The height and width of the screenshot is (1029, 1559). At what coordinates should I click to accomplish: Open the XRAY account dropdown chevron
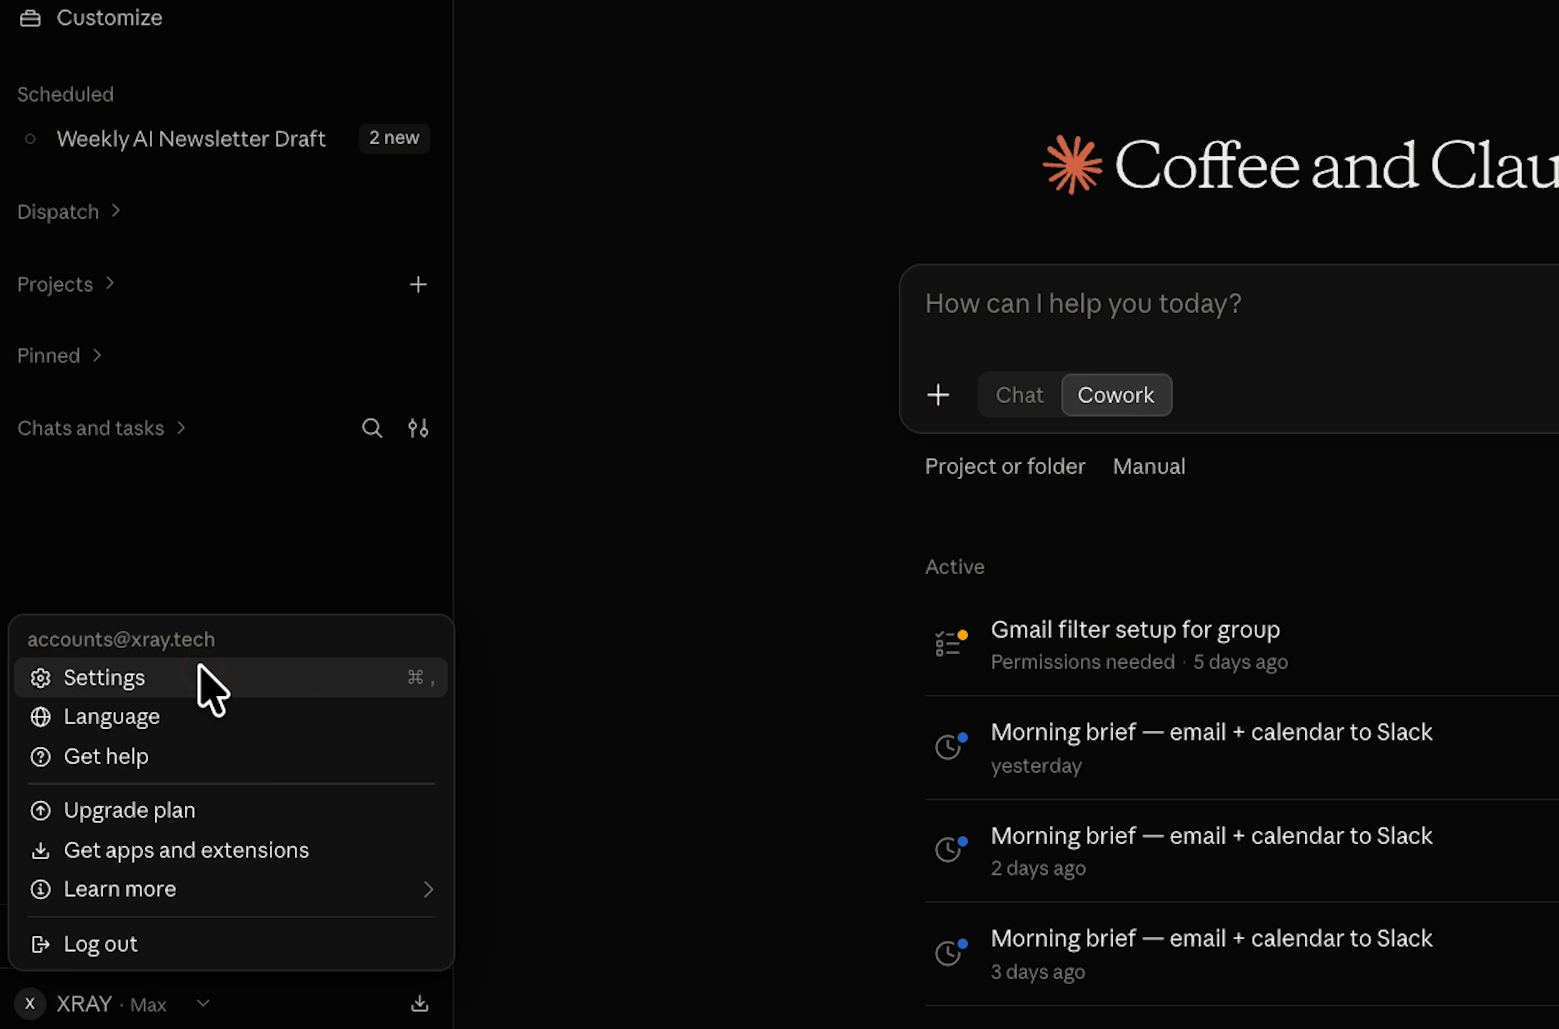(203, 1004)
